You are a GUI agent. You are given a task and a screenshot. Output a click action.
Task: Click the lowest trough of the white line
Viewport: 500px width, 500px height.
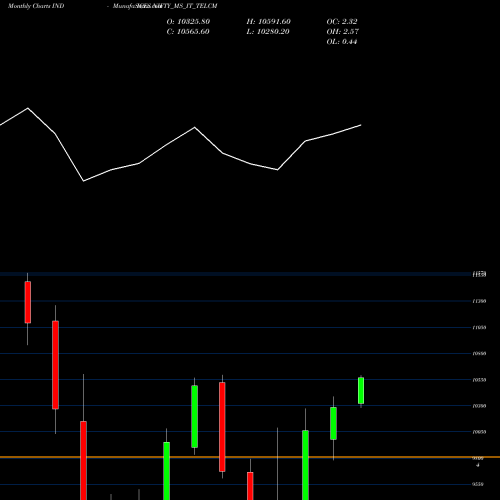click(x=83, y=181)
